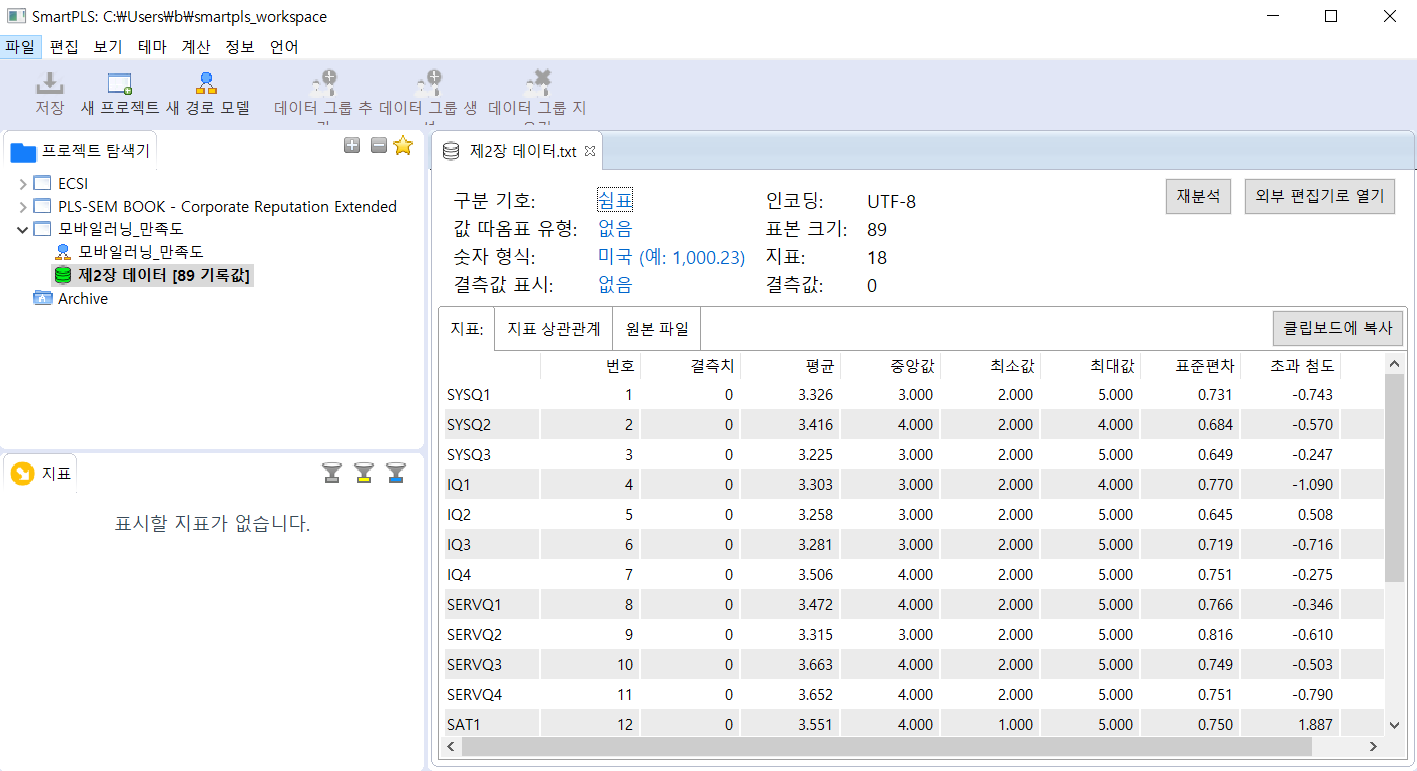
Task: Switch to the 지표 상관관계 tab
Action: pos(553,328)
